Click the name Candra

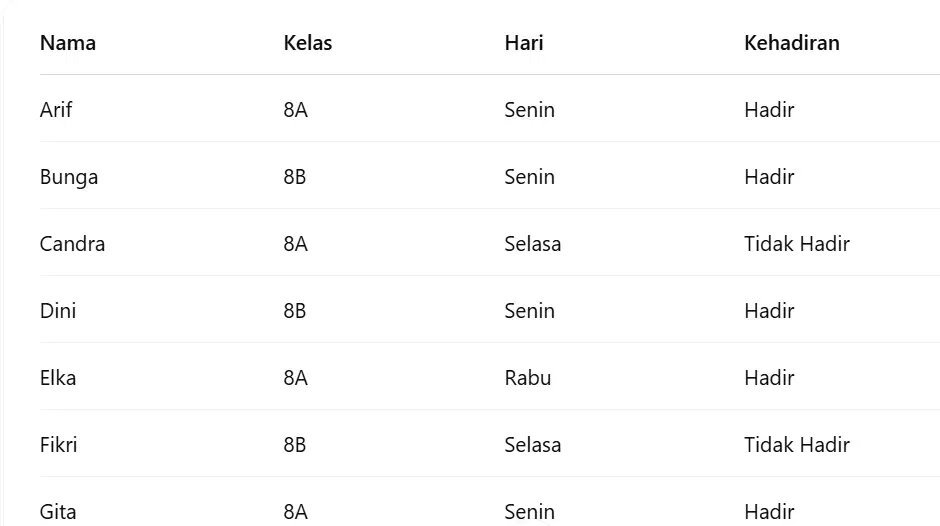coord(73,244)
